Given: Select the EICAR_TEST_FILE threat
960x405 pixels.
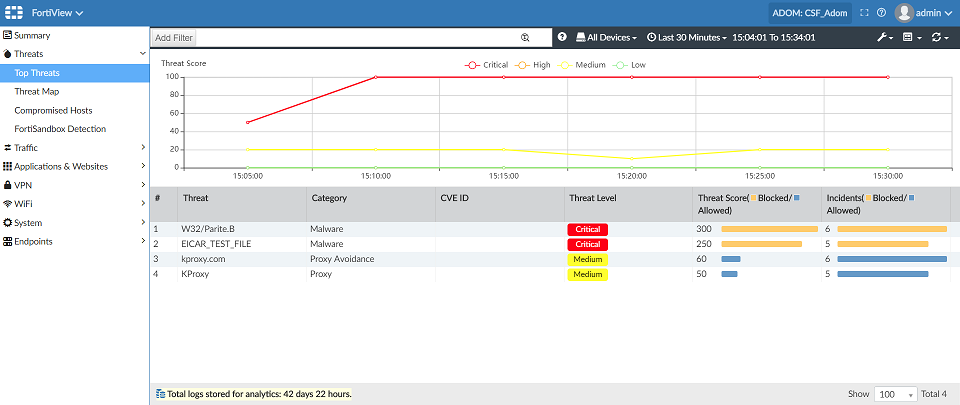Looking at the screenshot, I should (216, 244).
